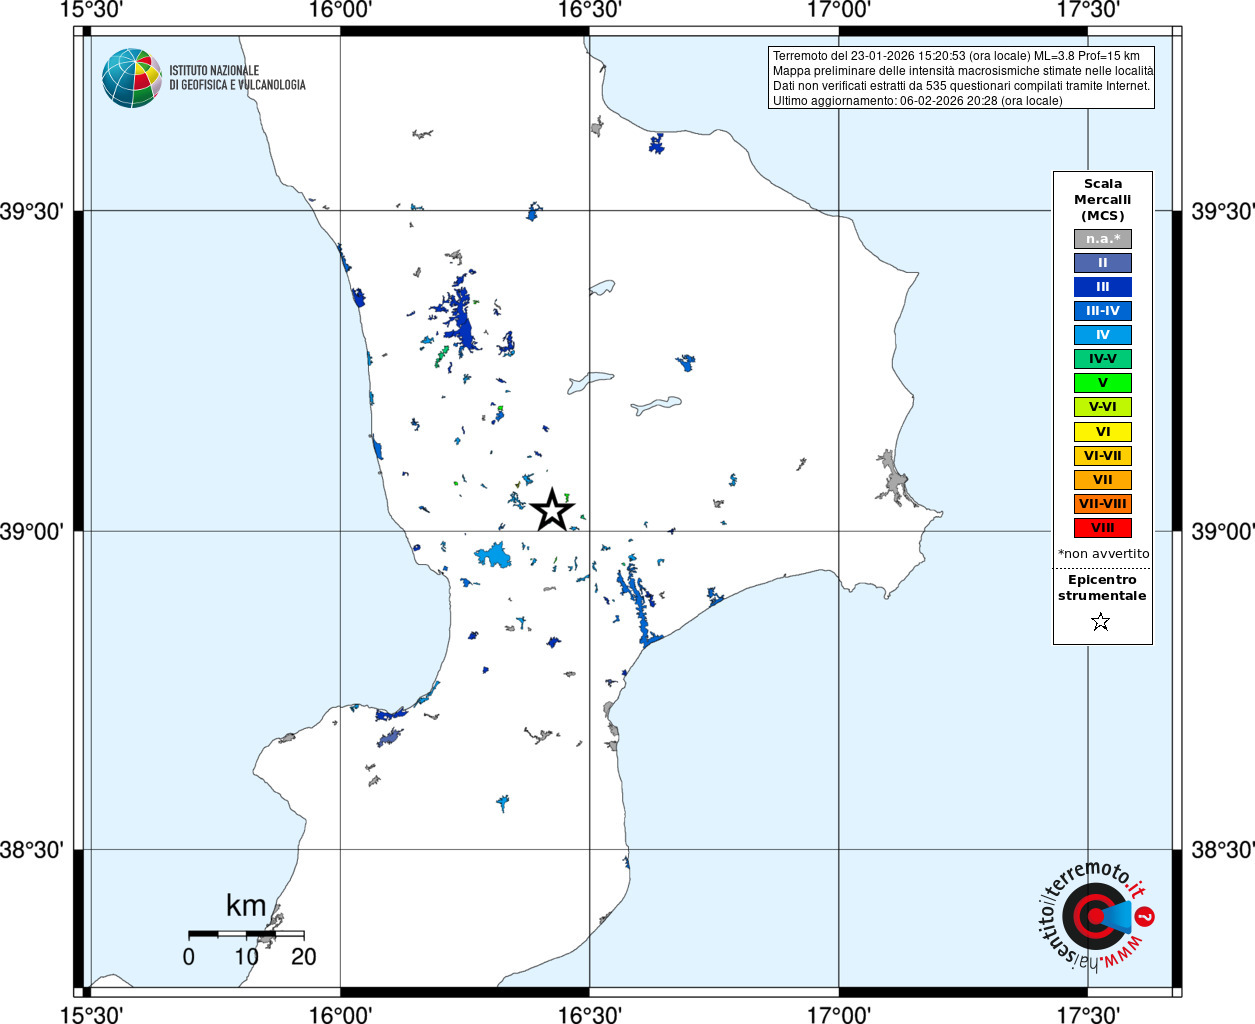Select the III intensity swatch

(1103, 287)
